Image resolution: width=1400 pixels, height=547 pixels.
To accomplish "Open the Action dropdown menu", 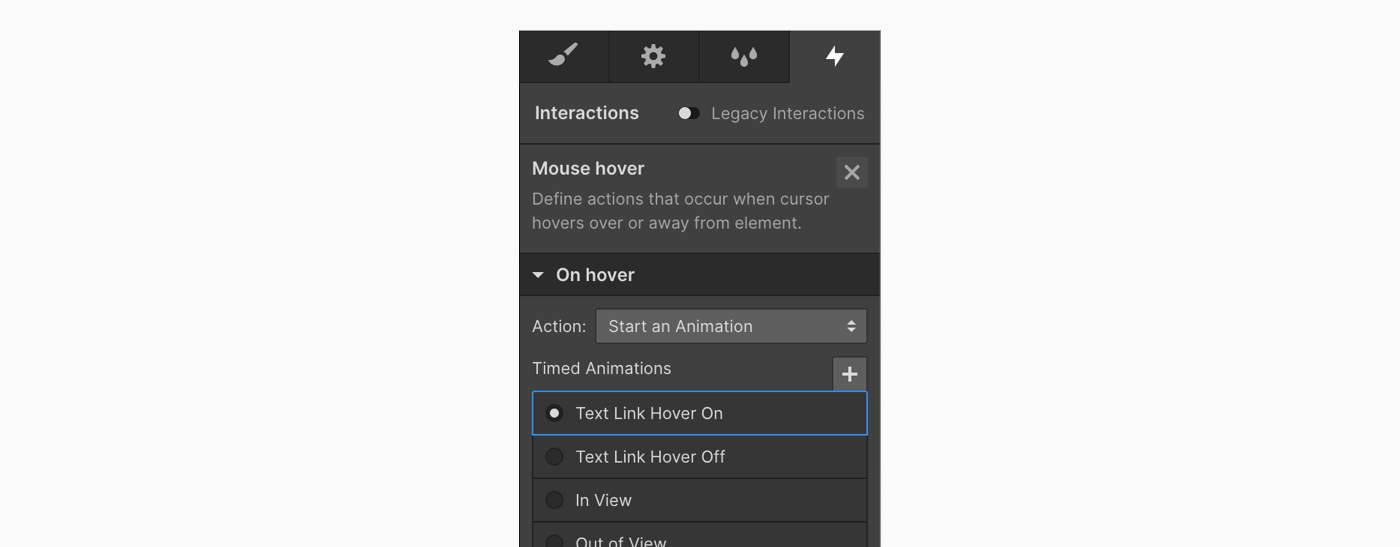I will coord(731,326).
